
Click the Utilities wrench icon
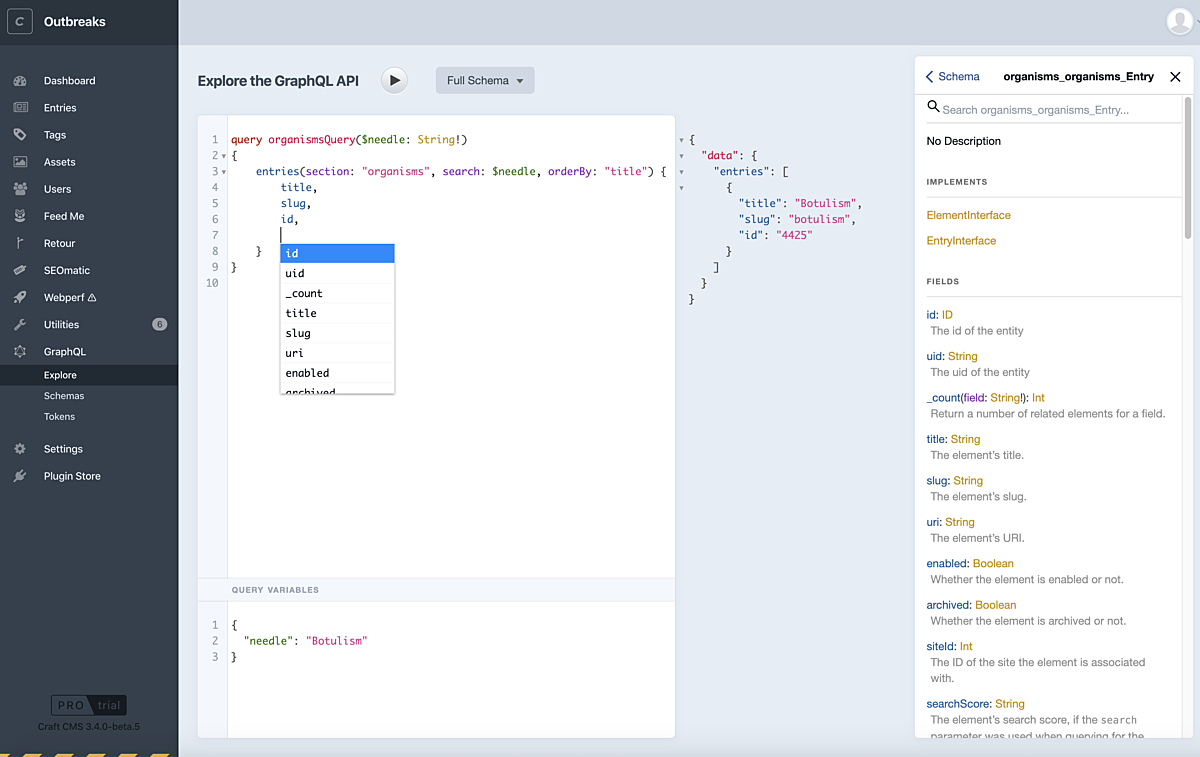click(x=20, y=324)
